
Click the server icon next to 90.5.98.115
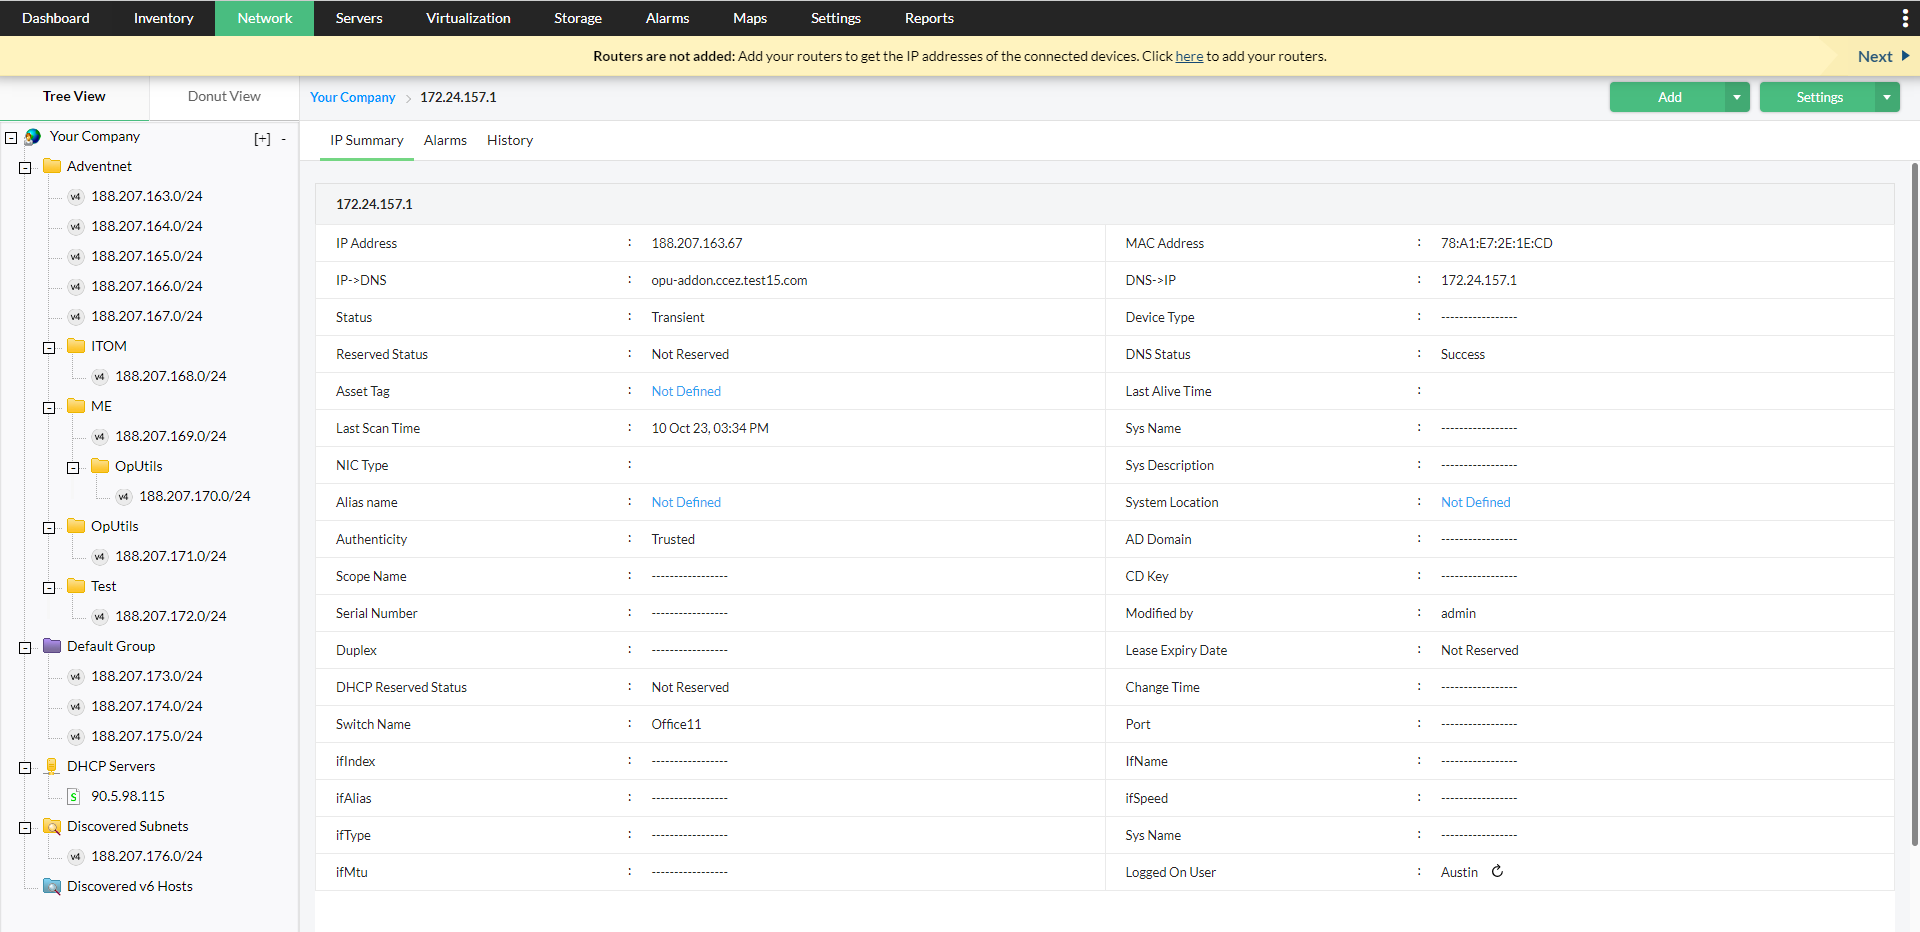72,796
